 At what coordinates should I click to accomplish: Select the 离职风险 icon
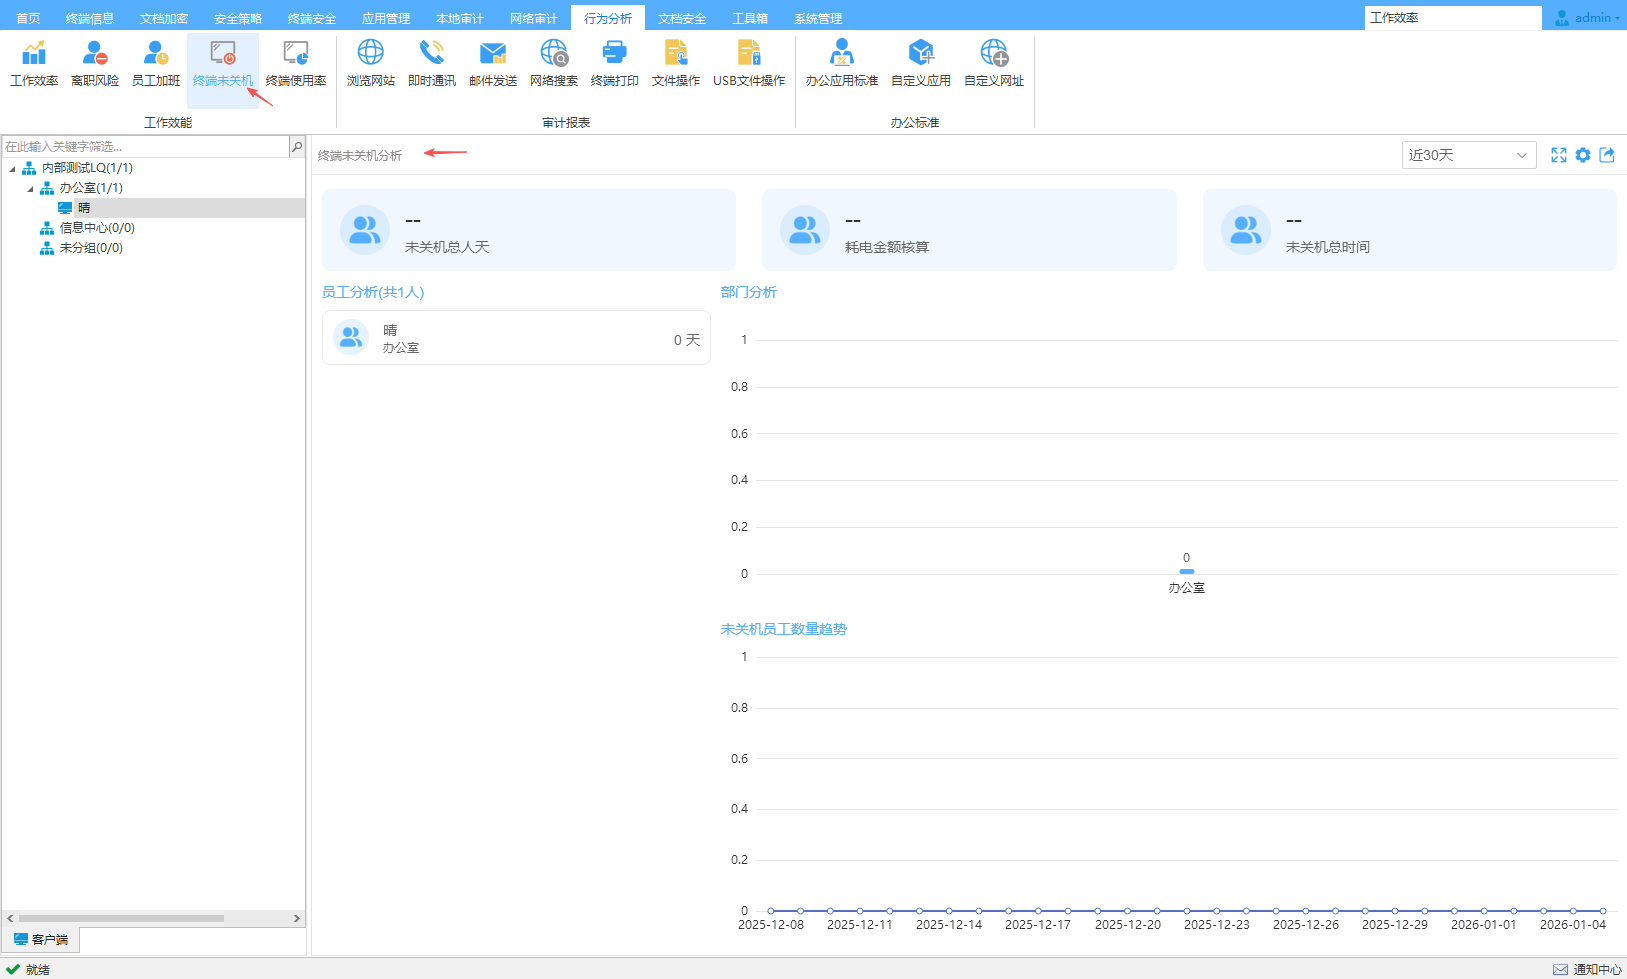(95, 63)
